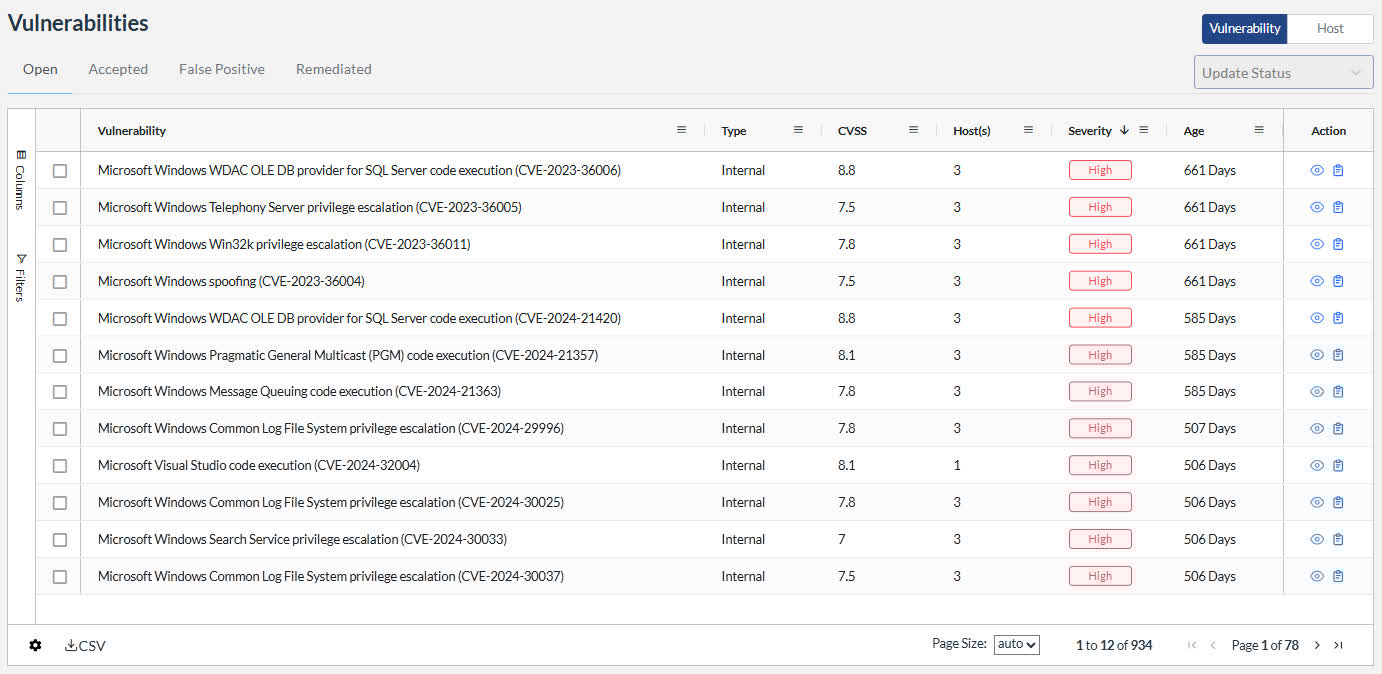
Task: Expand the Filters side panel
Action: 21,278
